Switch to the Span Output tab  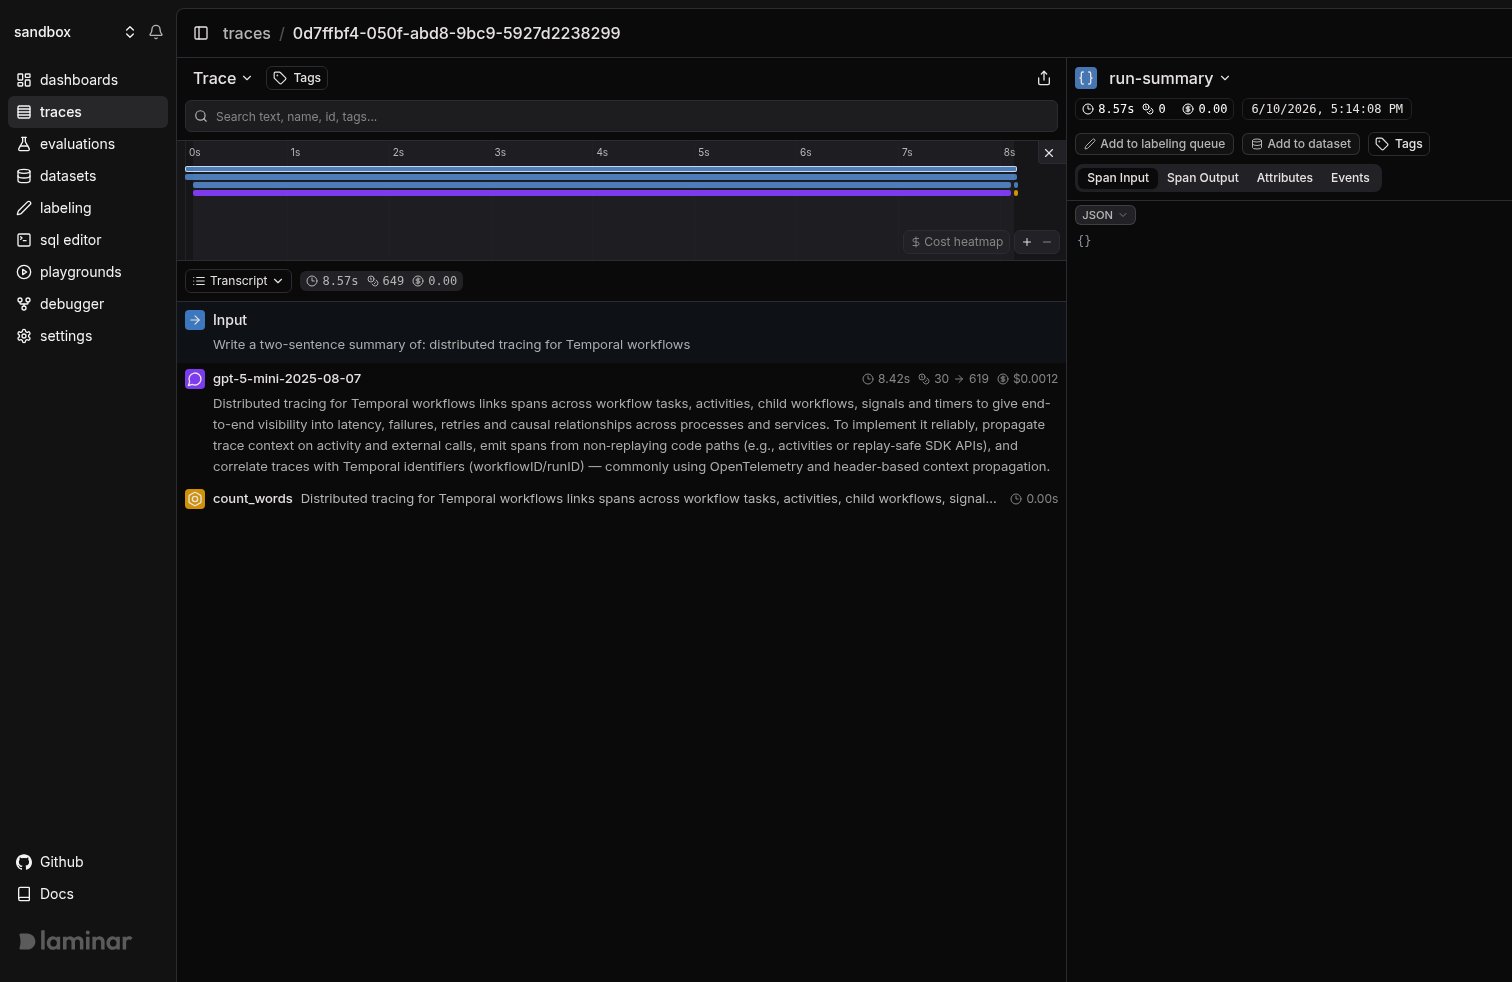1202,178
